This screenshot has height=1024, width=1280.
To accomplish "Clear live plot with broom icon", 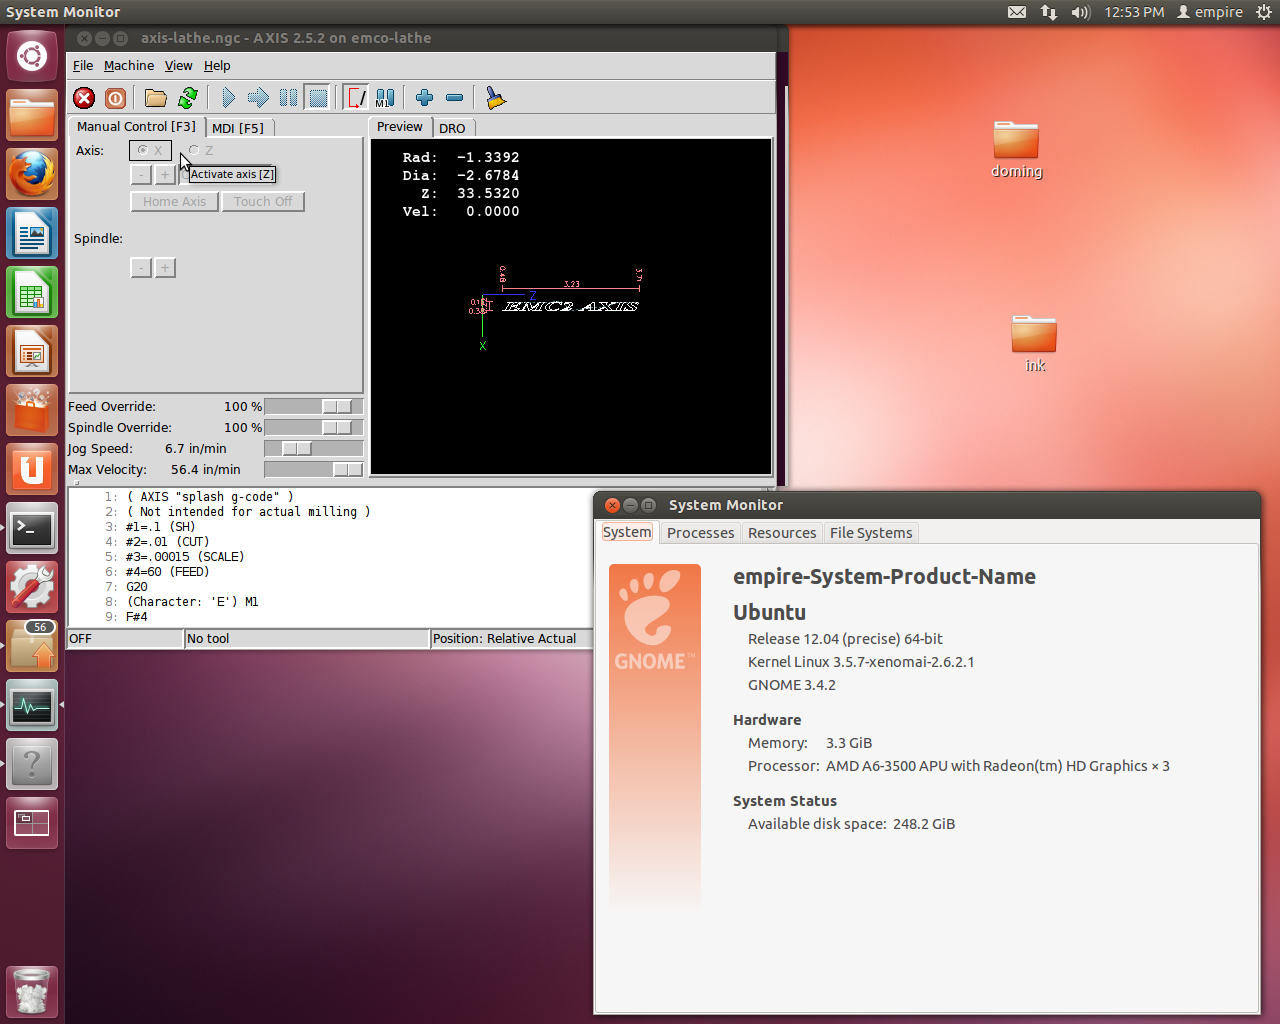I will pos(495,97).
